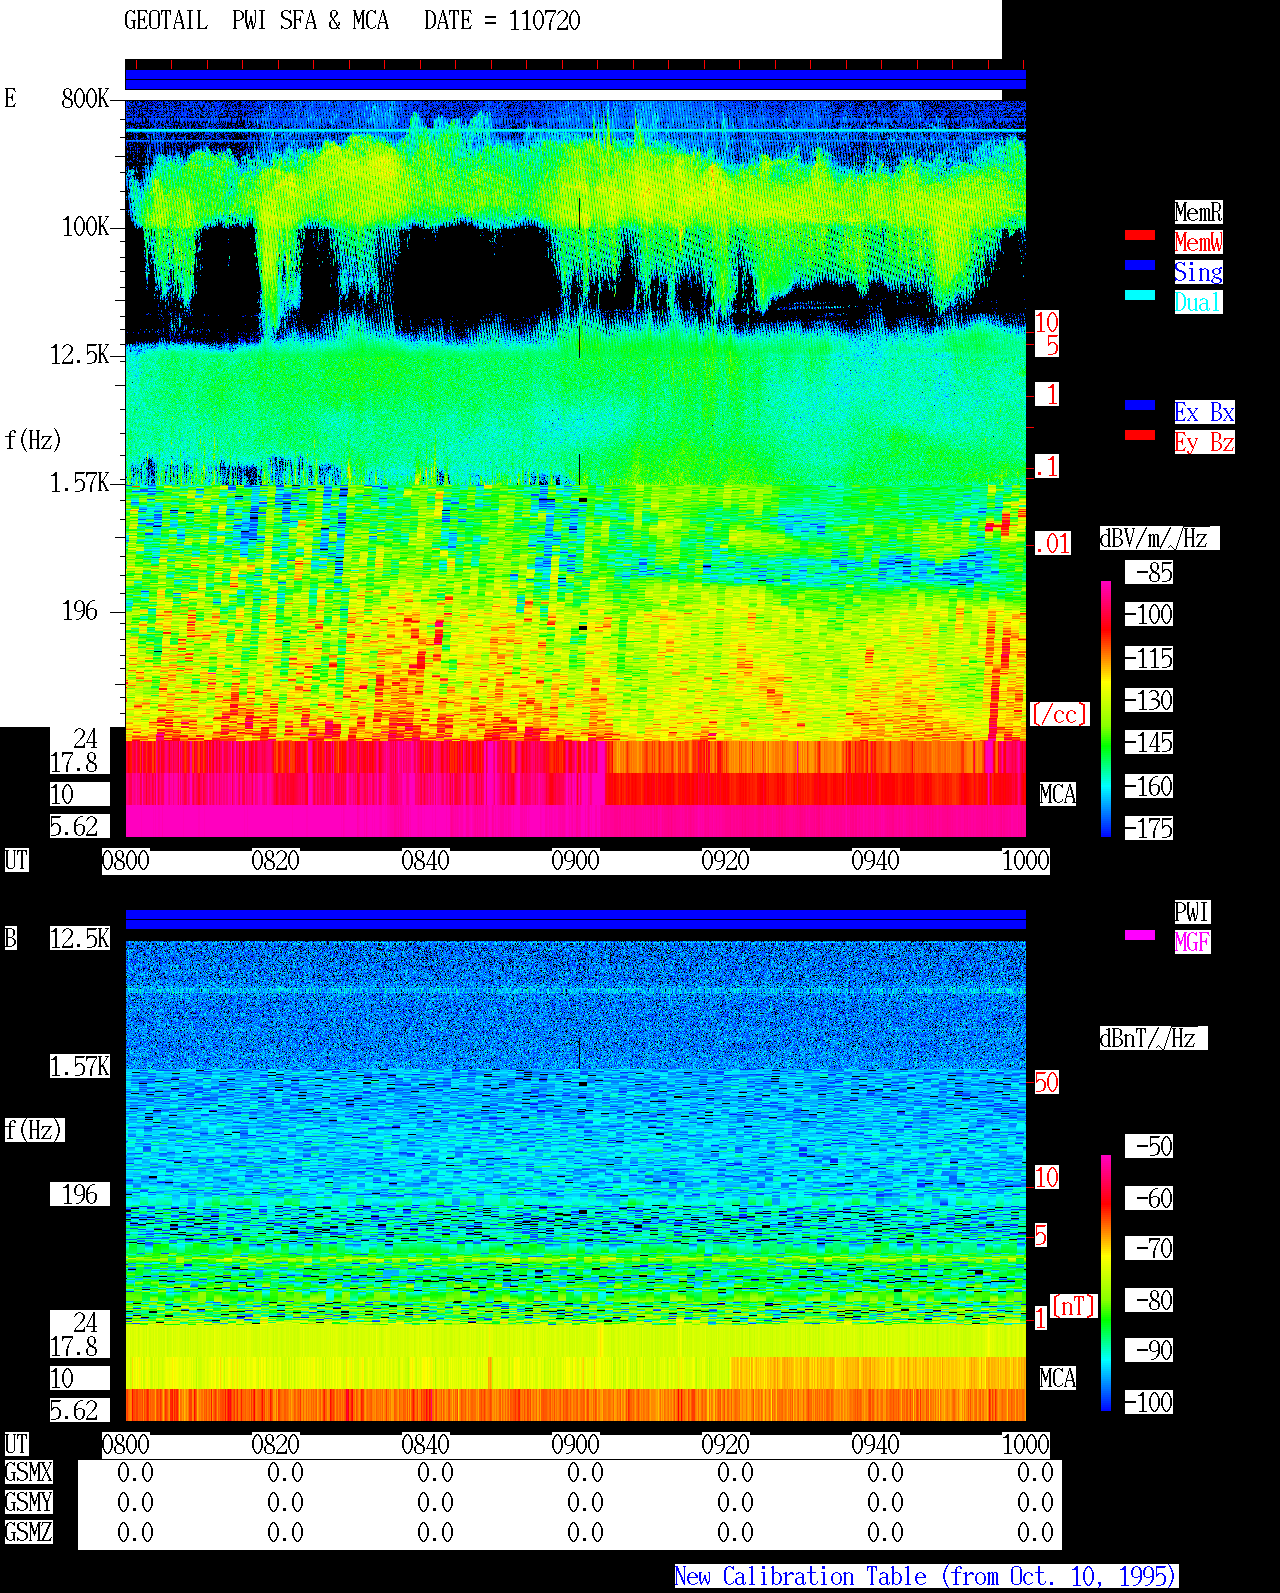Click the magnetic field B spectrogram plot
The image size is (1280, 1593).
coord(575,1181)
